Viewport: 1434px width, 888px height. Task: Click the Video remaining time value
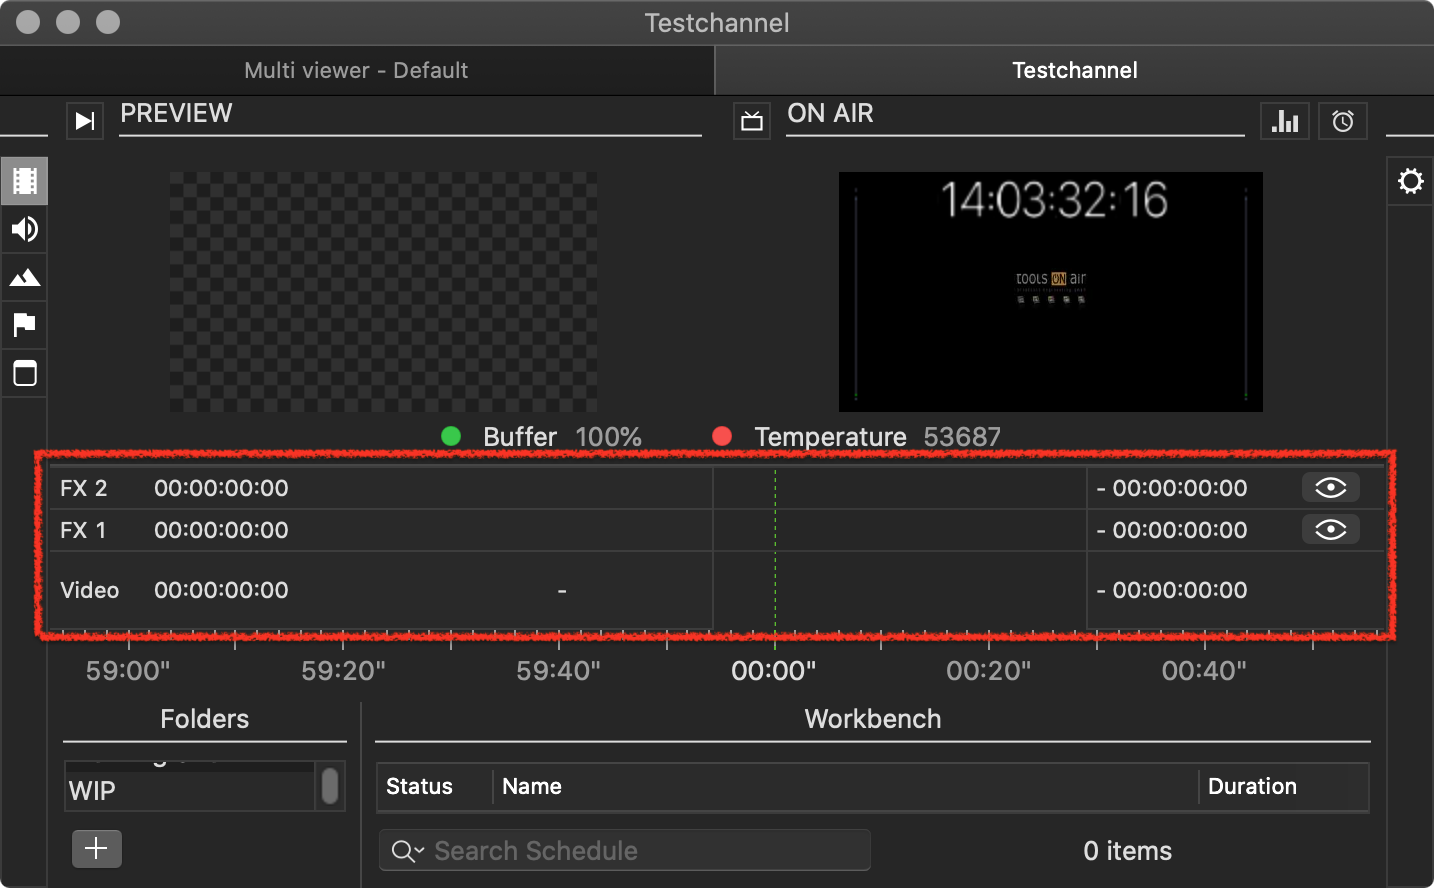point(1172,590)
